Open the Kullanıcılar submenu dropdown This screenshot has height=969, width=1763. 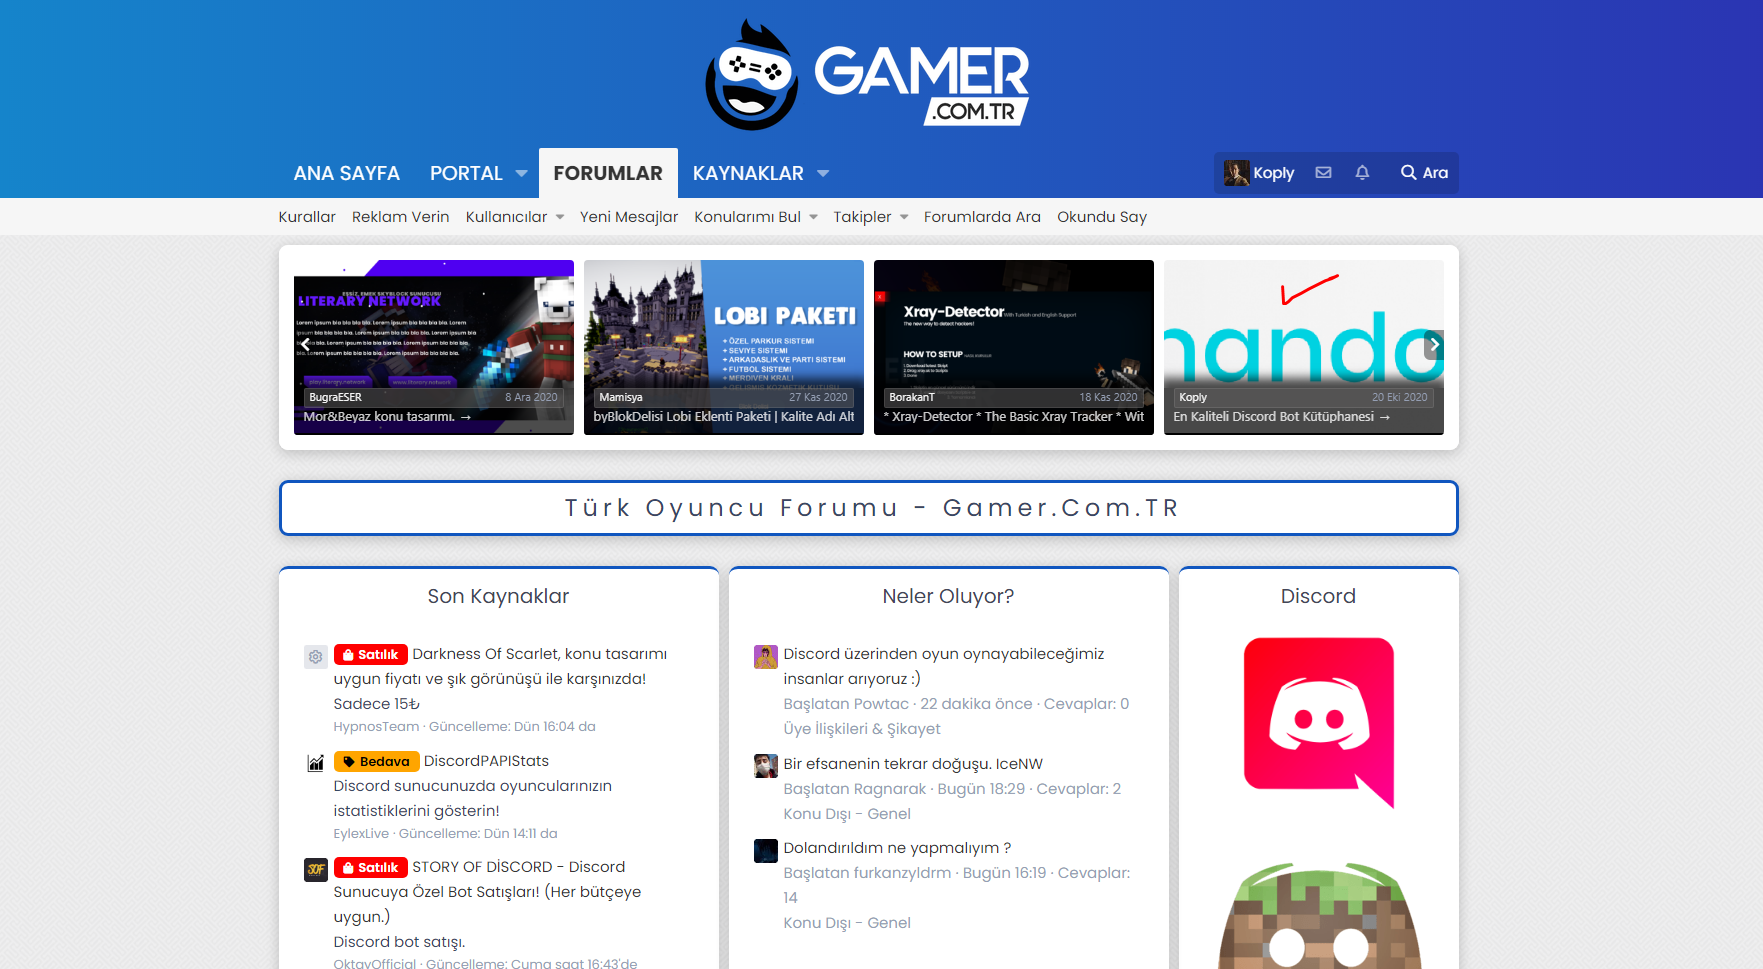pos(560,217)
